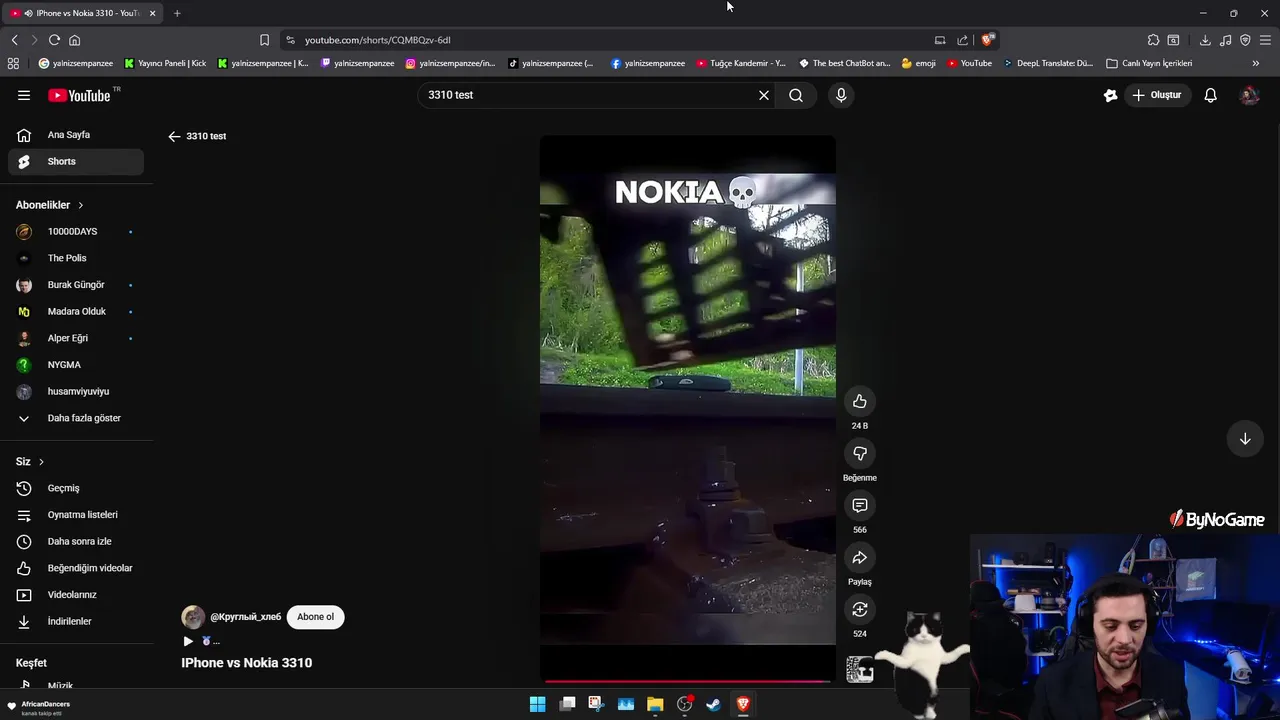This screenshot has width=1280, height=720.
Task: Seek on the red video progress bar
Action: point(687,682)
